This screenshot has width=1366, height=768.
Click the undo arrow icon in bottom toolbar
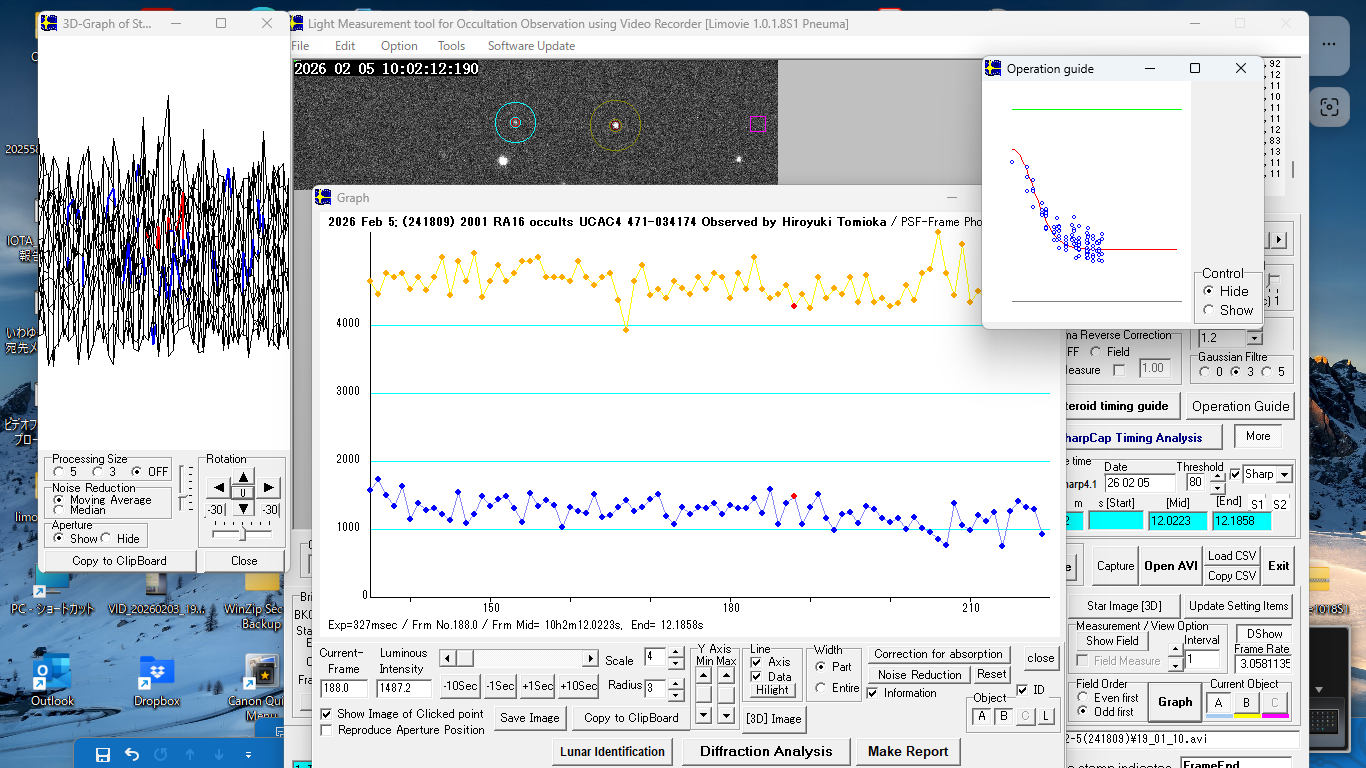click(131, 754)
